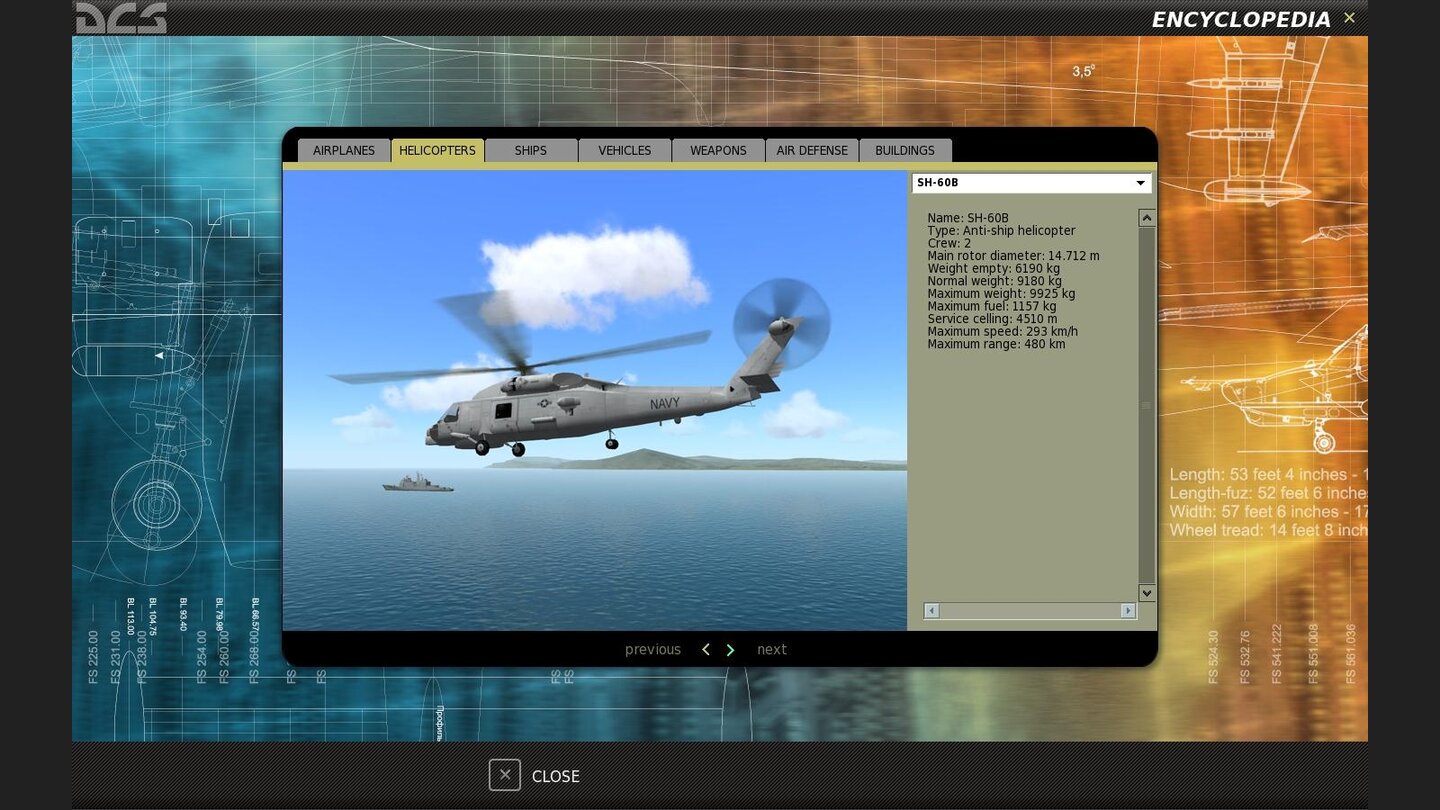
Task: Click the 'next' label
Action: coord(772,650)
